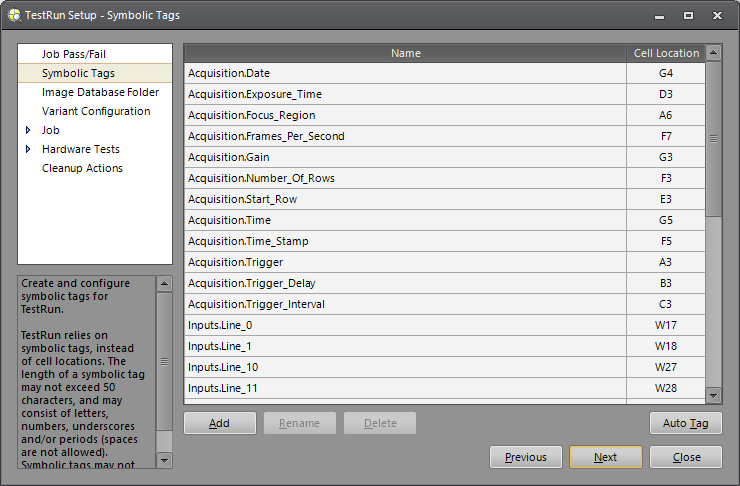
Task: Open Image Database Folder settings
Action: [100, 92]
